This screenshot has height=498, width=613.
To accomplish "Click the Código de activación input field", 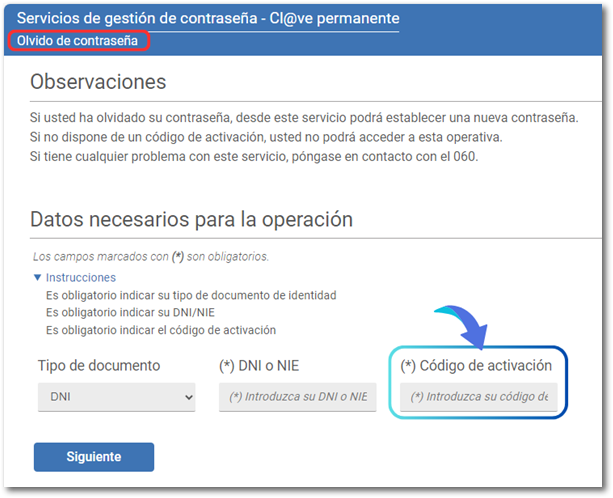I will click(478, 397).
